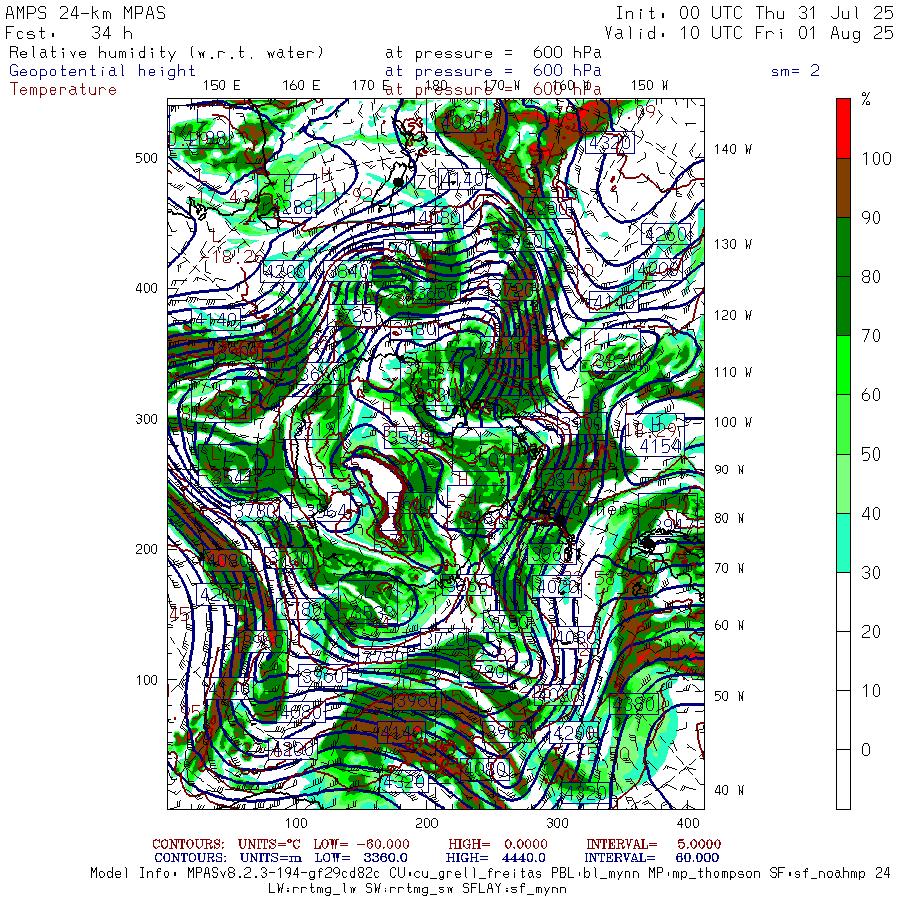Image resolution: width=900 pixels, height=900 pixels.
Task: Click the color bar tick label '90'
Action: pos(871,218)
